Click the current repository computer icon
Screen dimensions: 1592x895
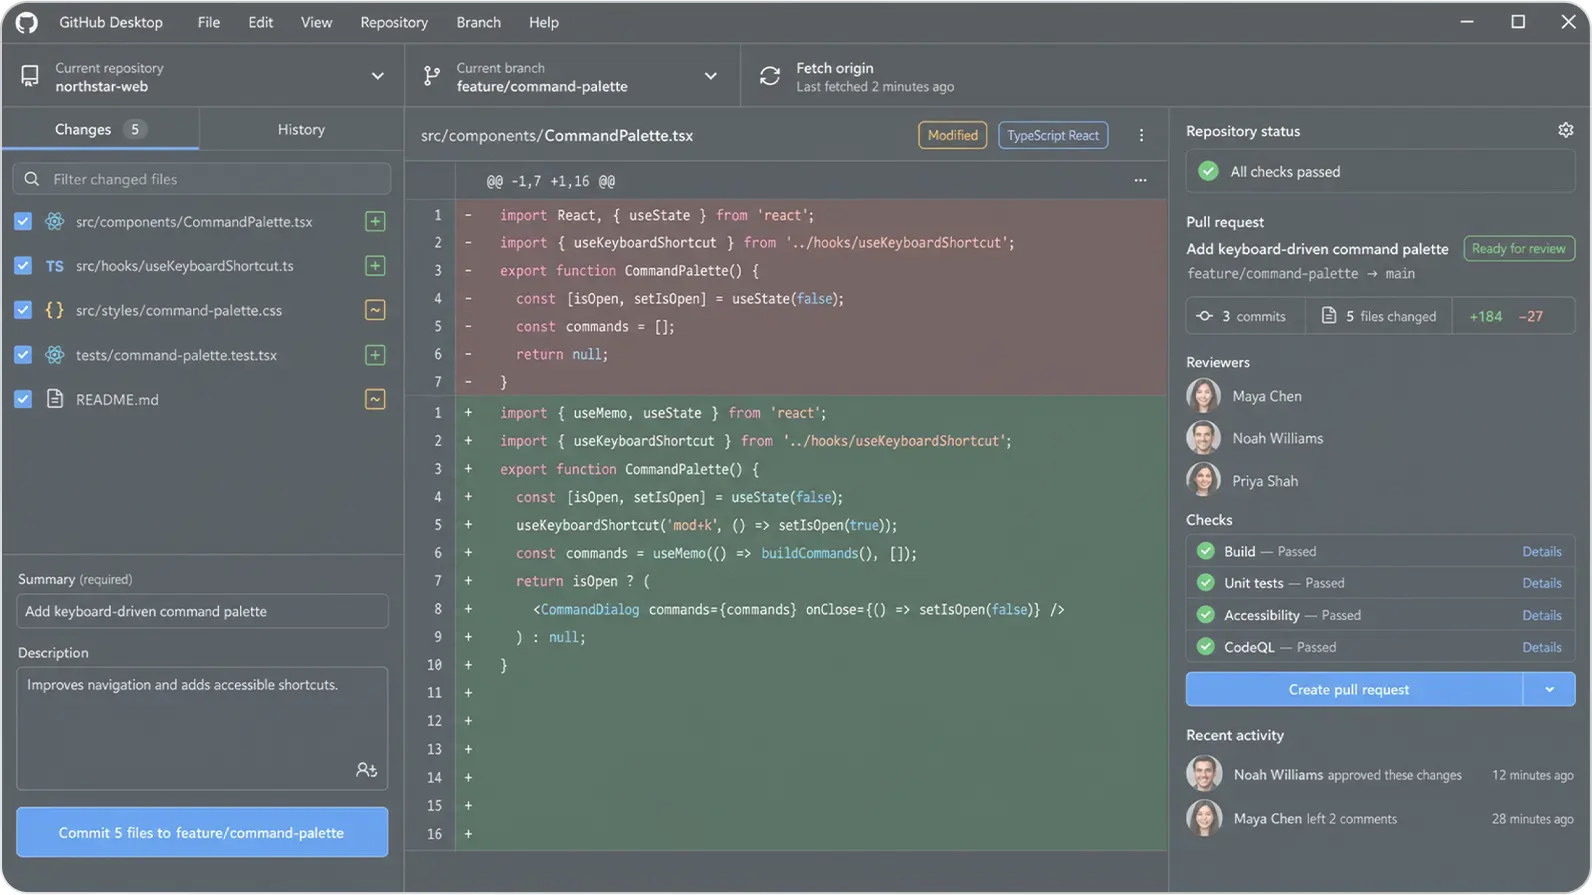[x=30, y=76]
